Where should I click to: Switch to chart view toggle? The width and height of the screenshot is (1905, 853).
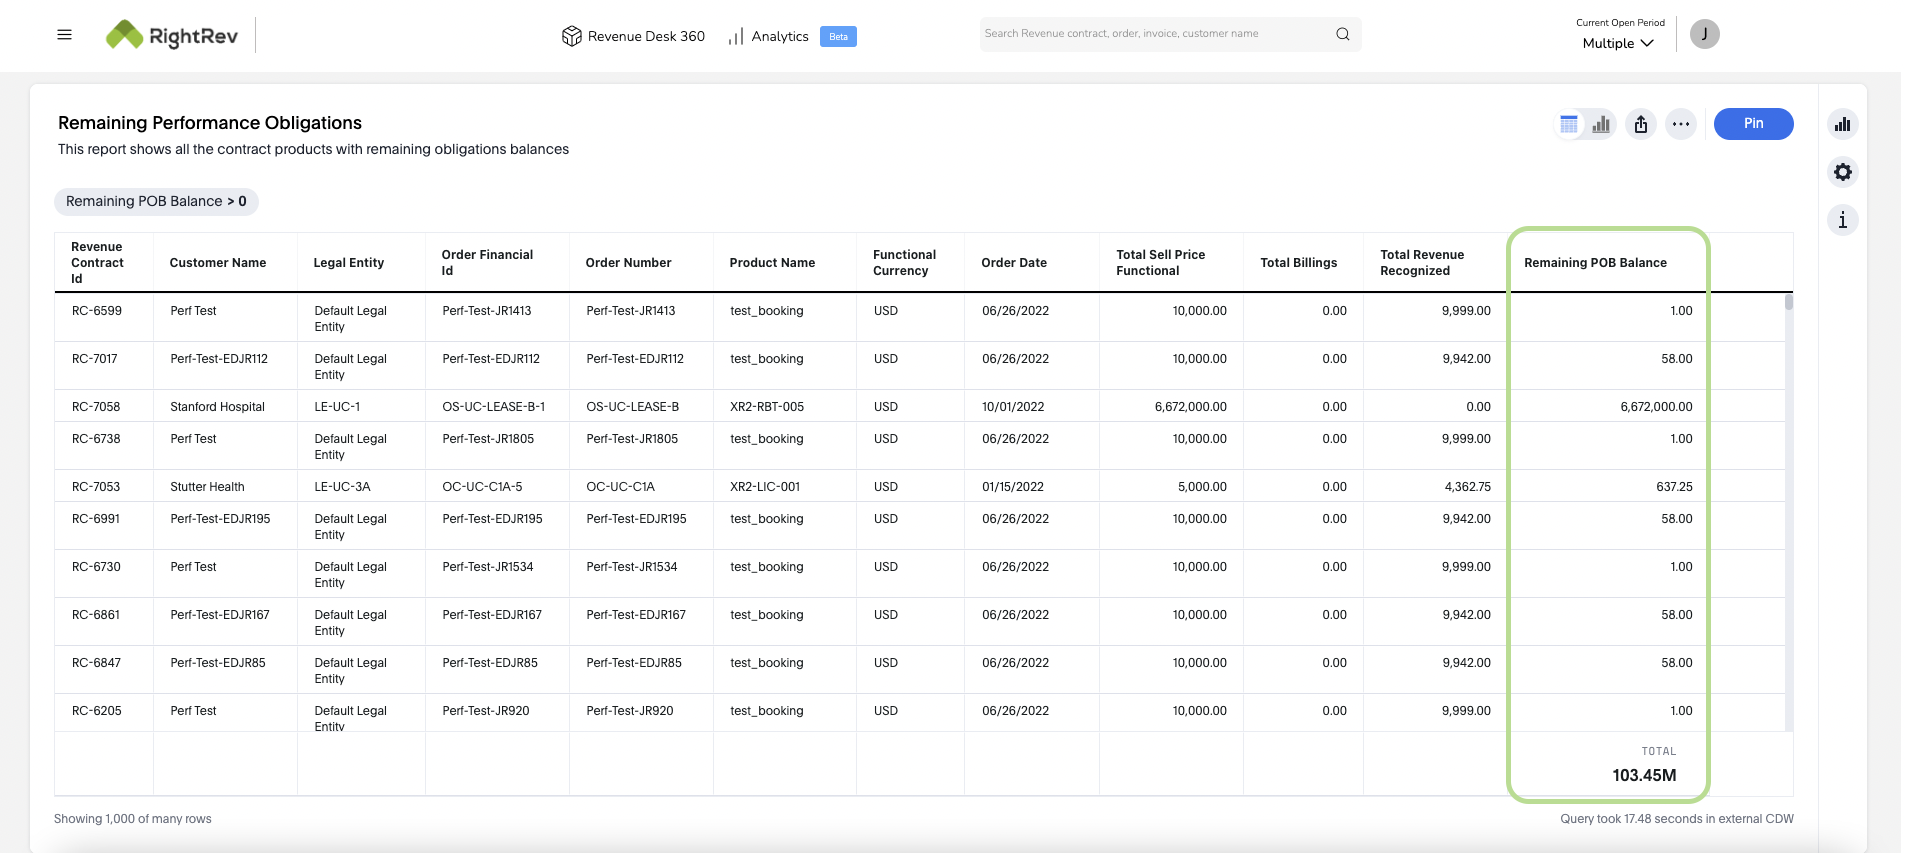(x=1601, y=124)
